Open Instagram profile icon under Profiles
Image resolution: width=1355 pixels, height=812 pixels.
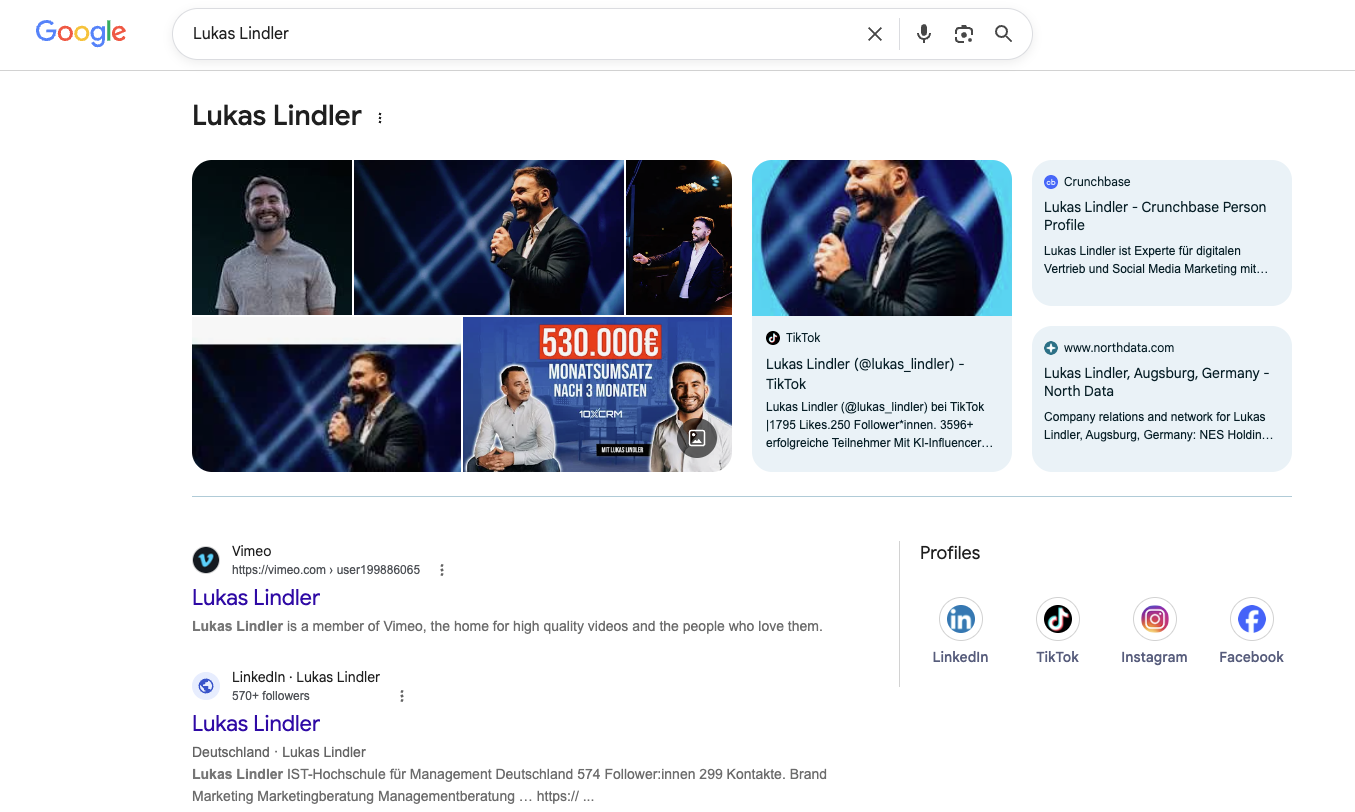pyautogui.click(x=1154, y=620)
